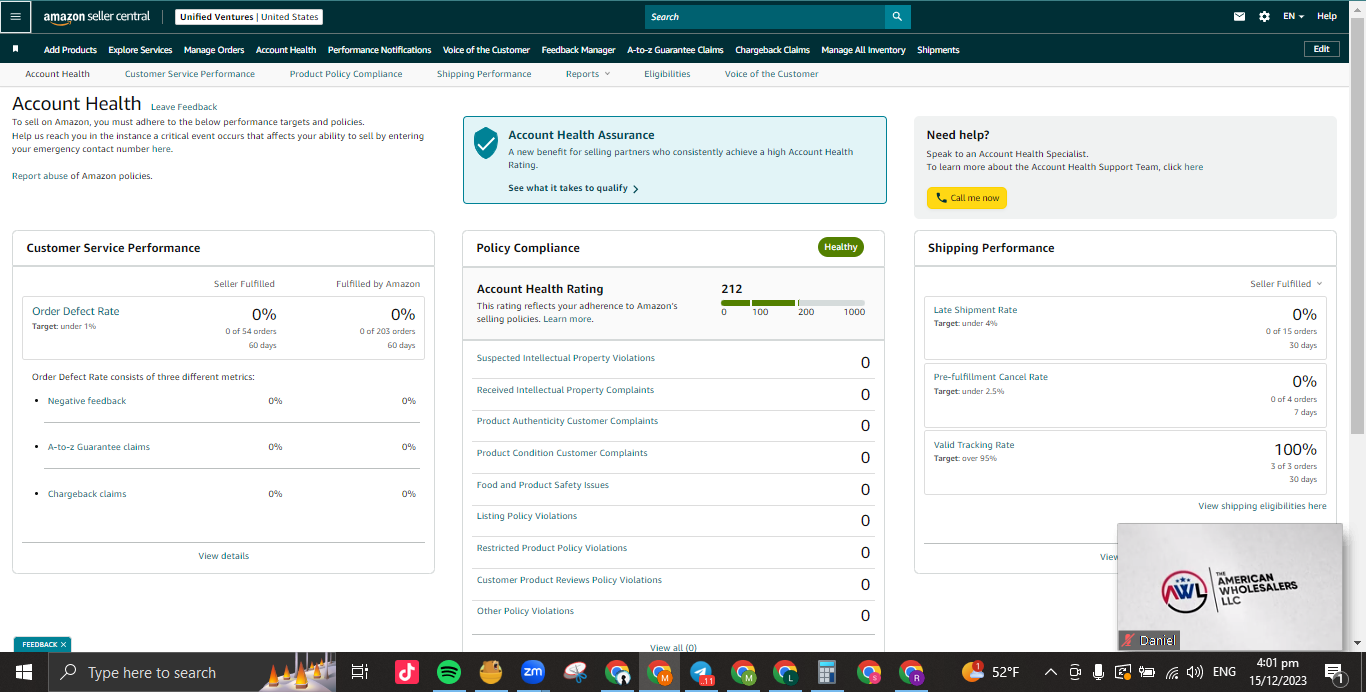Close the FEEDBACK tab with its X
1366x692 pixels.
pos(63,645)
